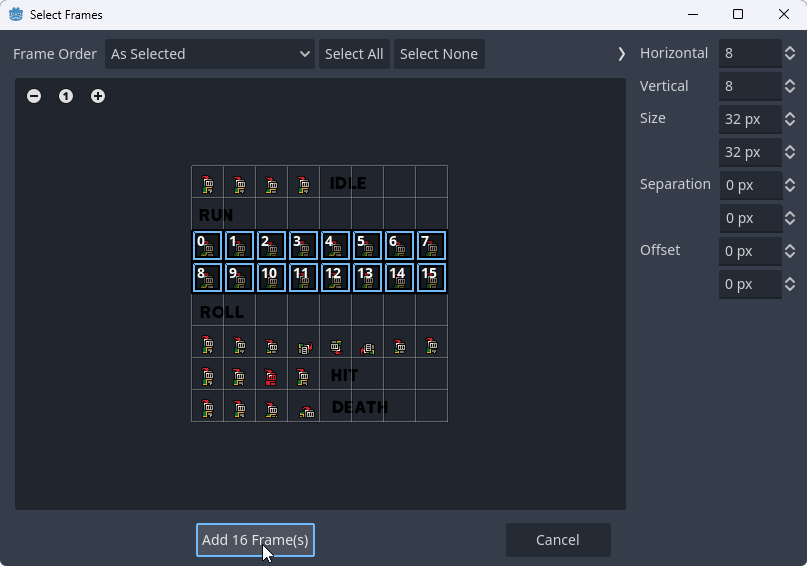
Task: Select the first frame in the death row
Action: 207,406
